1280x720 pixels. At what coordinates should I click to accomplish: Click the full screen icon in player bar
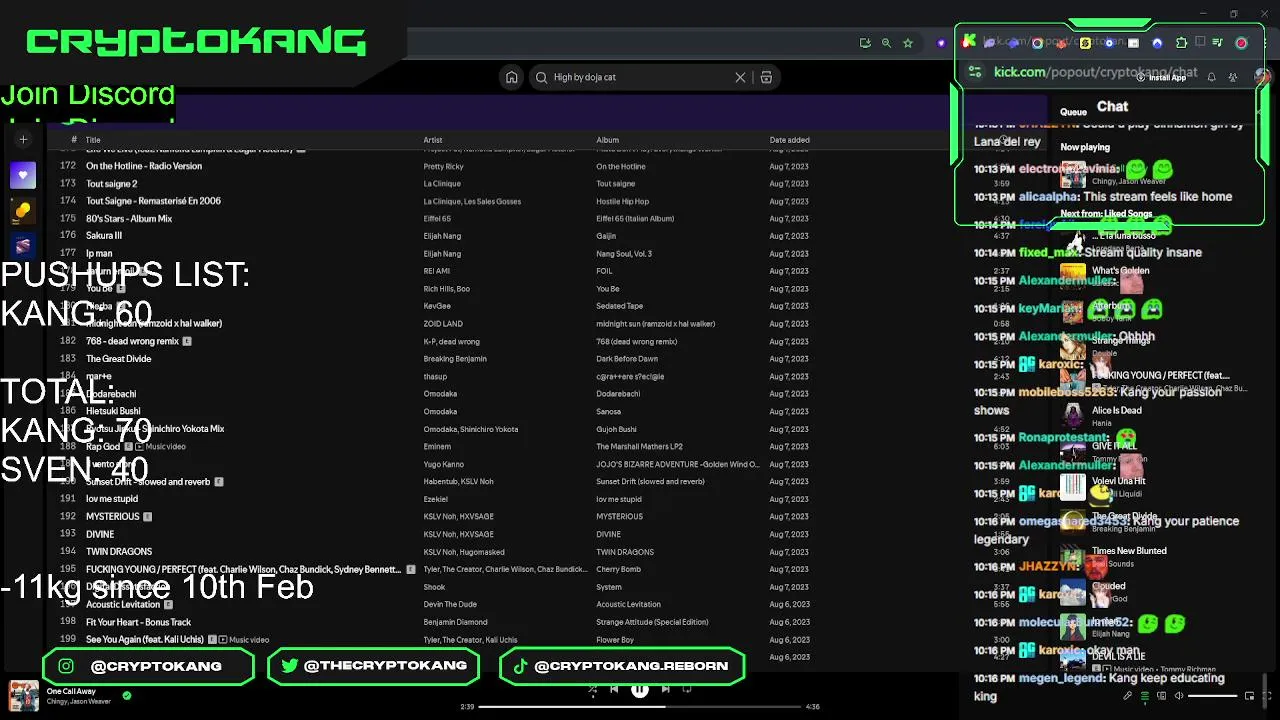(x=1265, y=696)
